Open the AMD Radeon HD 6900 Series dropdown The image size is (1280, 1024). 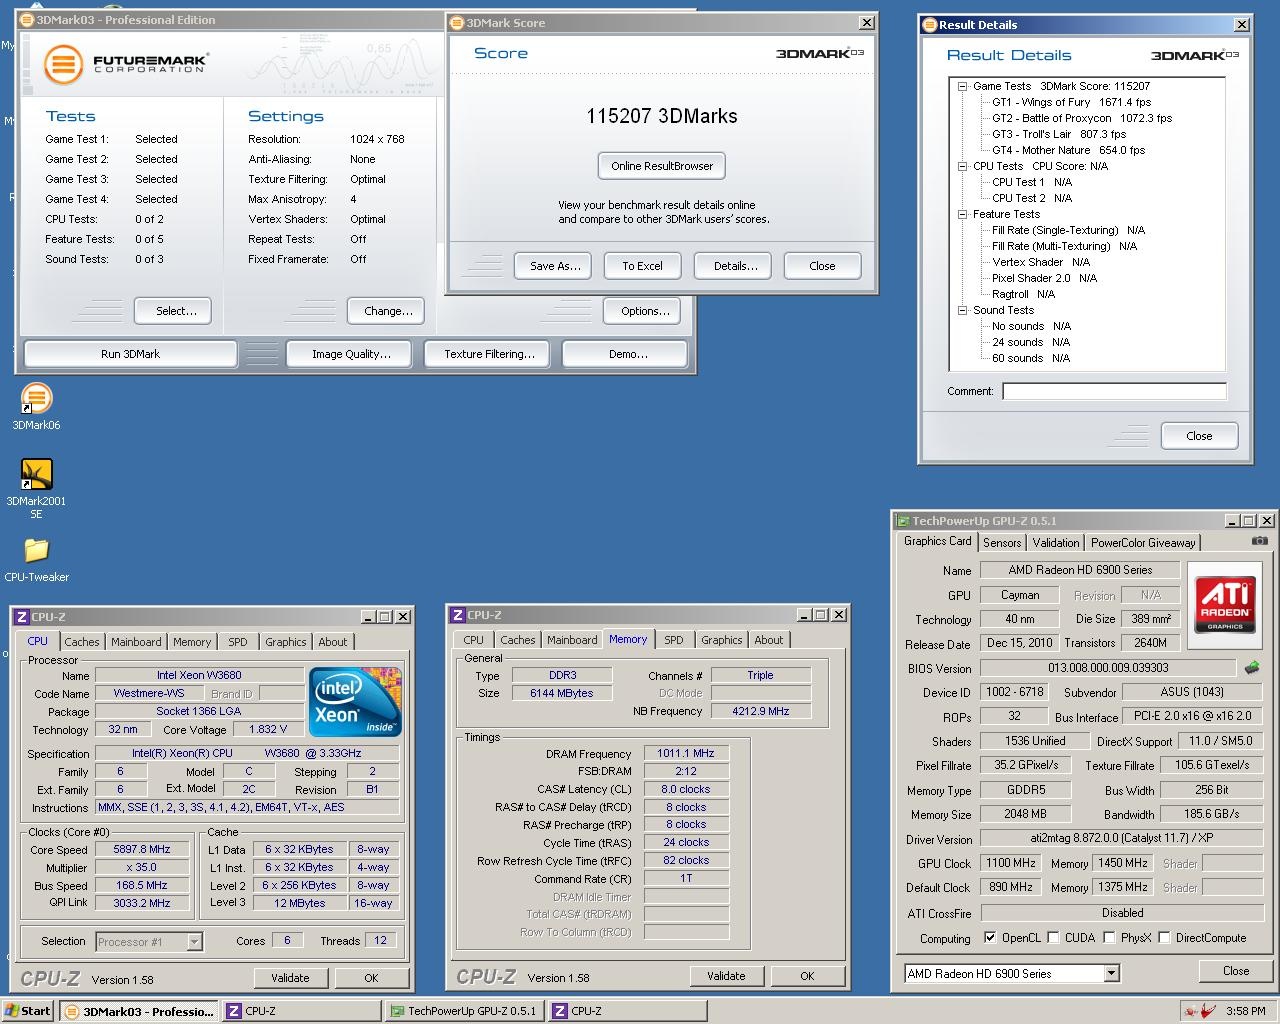point(1111,974)
